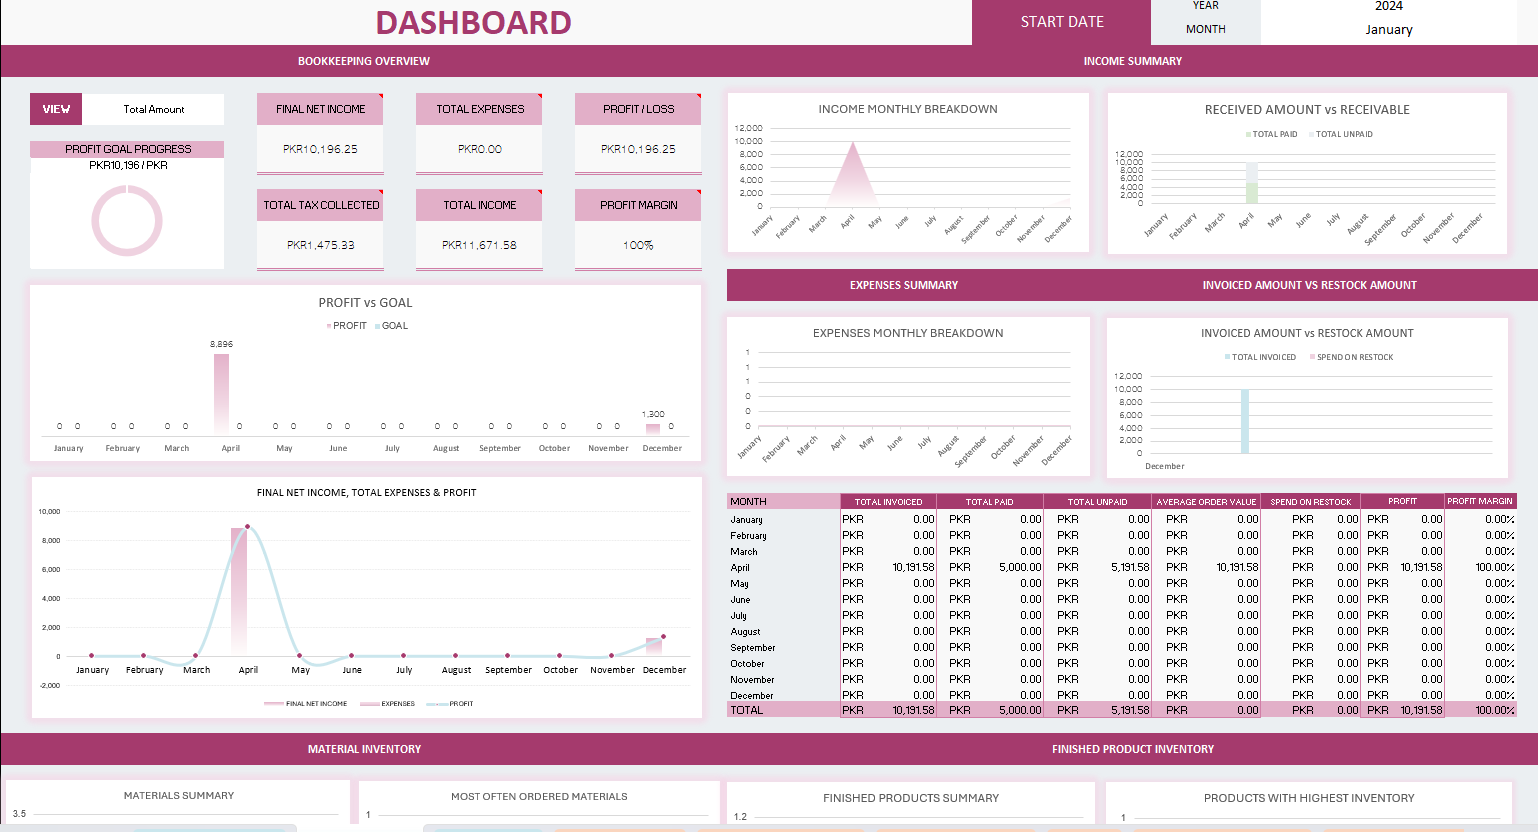Click the April data point on profit line

pos(247,526)
